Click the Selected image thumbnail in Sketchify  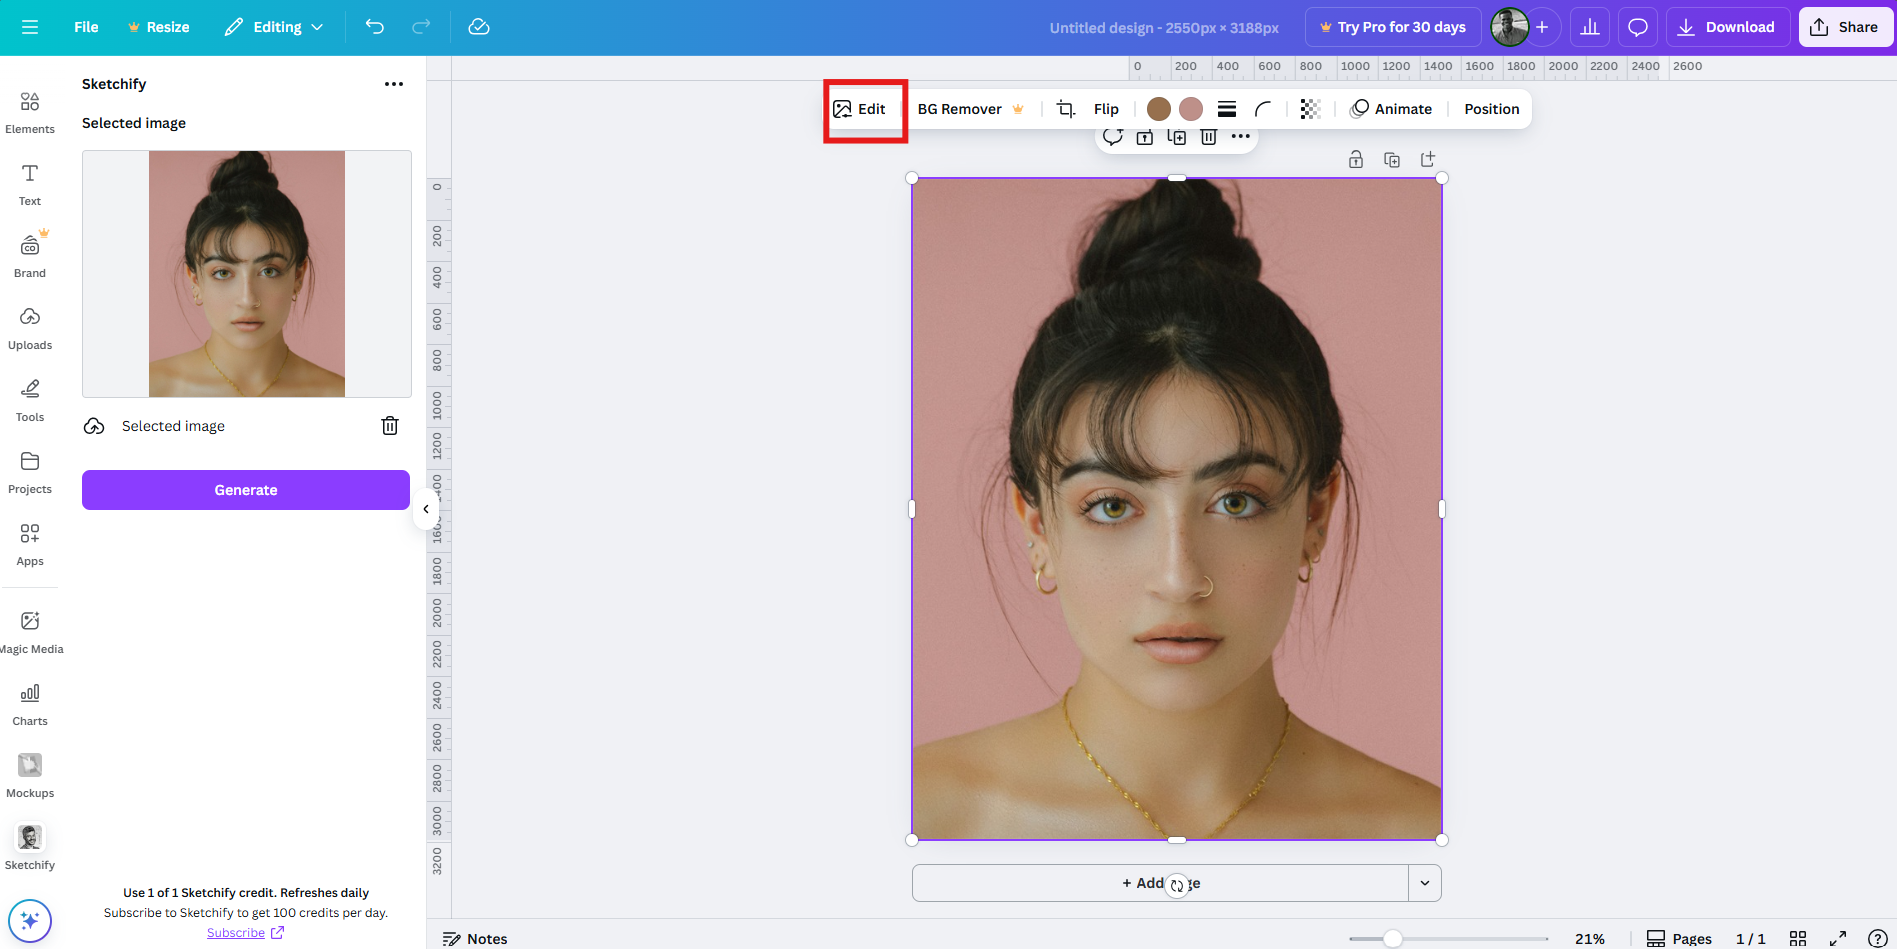(x=246, y=273)
